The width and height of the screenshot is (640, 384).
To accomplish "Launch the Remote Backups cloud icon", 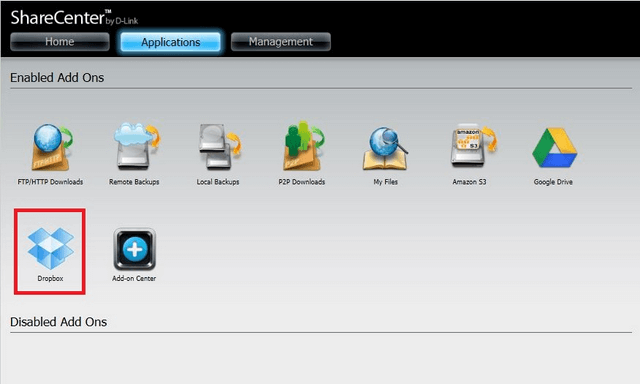I will pos(136,146).
